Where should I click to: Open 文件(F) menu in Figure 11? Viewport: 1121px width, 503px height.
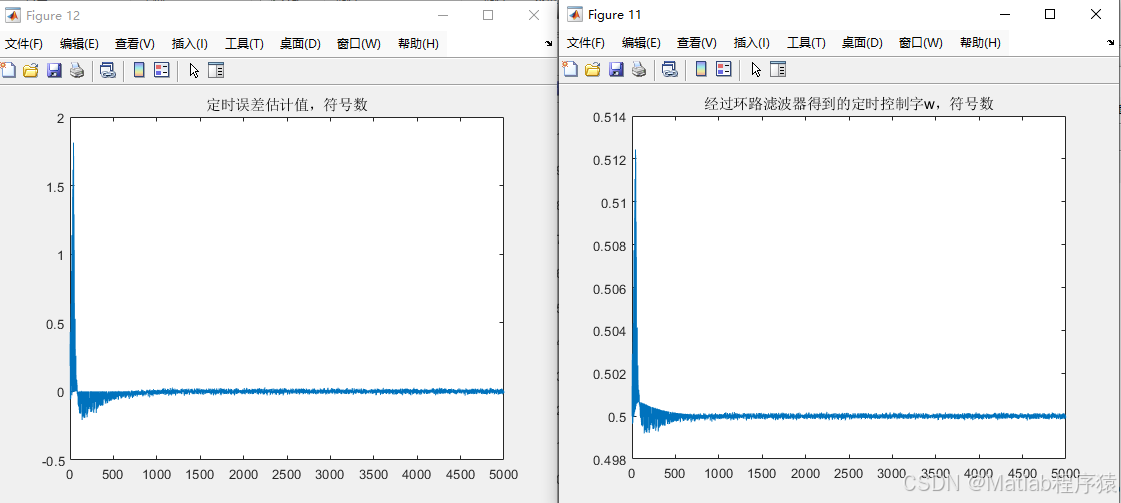tap(586, 43)
